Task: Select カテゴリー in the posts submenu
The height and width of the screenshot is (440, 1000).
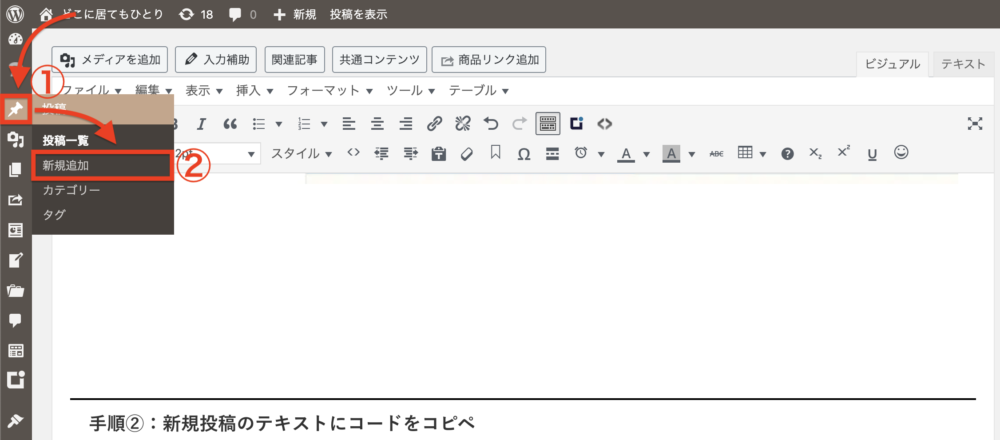Action: [71, 190]
